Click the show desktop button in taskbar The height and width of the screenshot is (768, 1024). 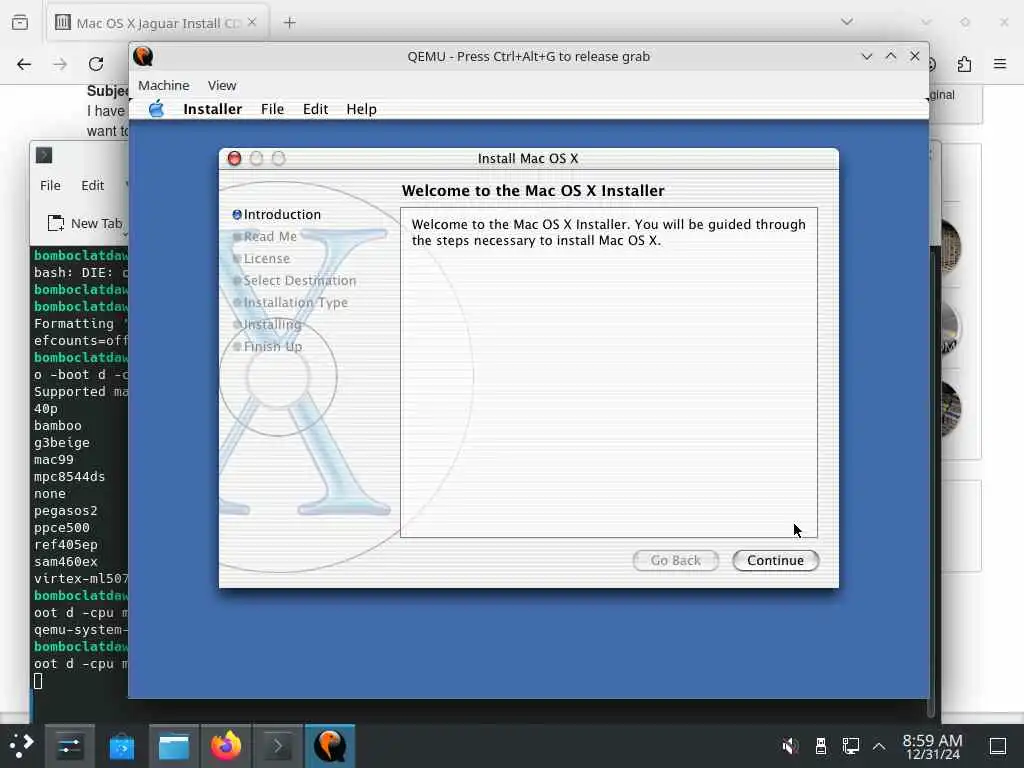pyautogui.click(x=998, y=746)
